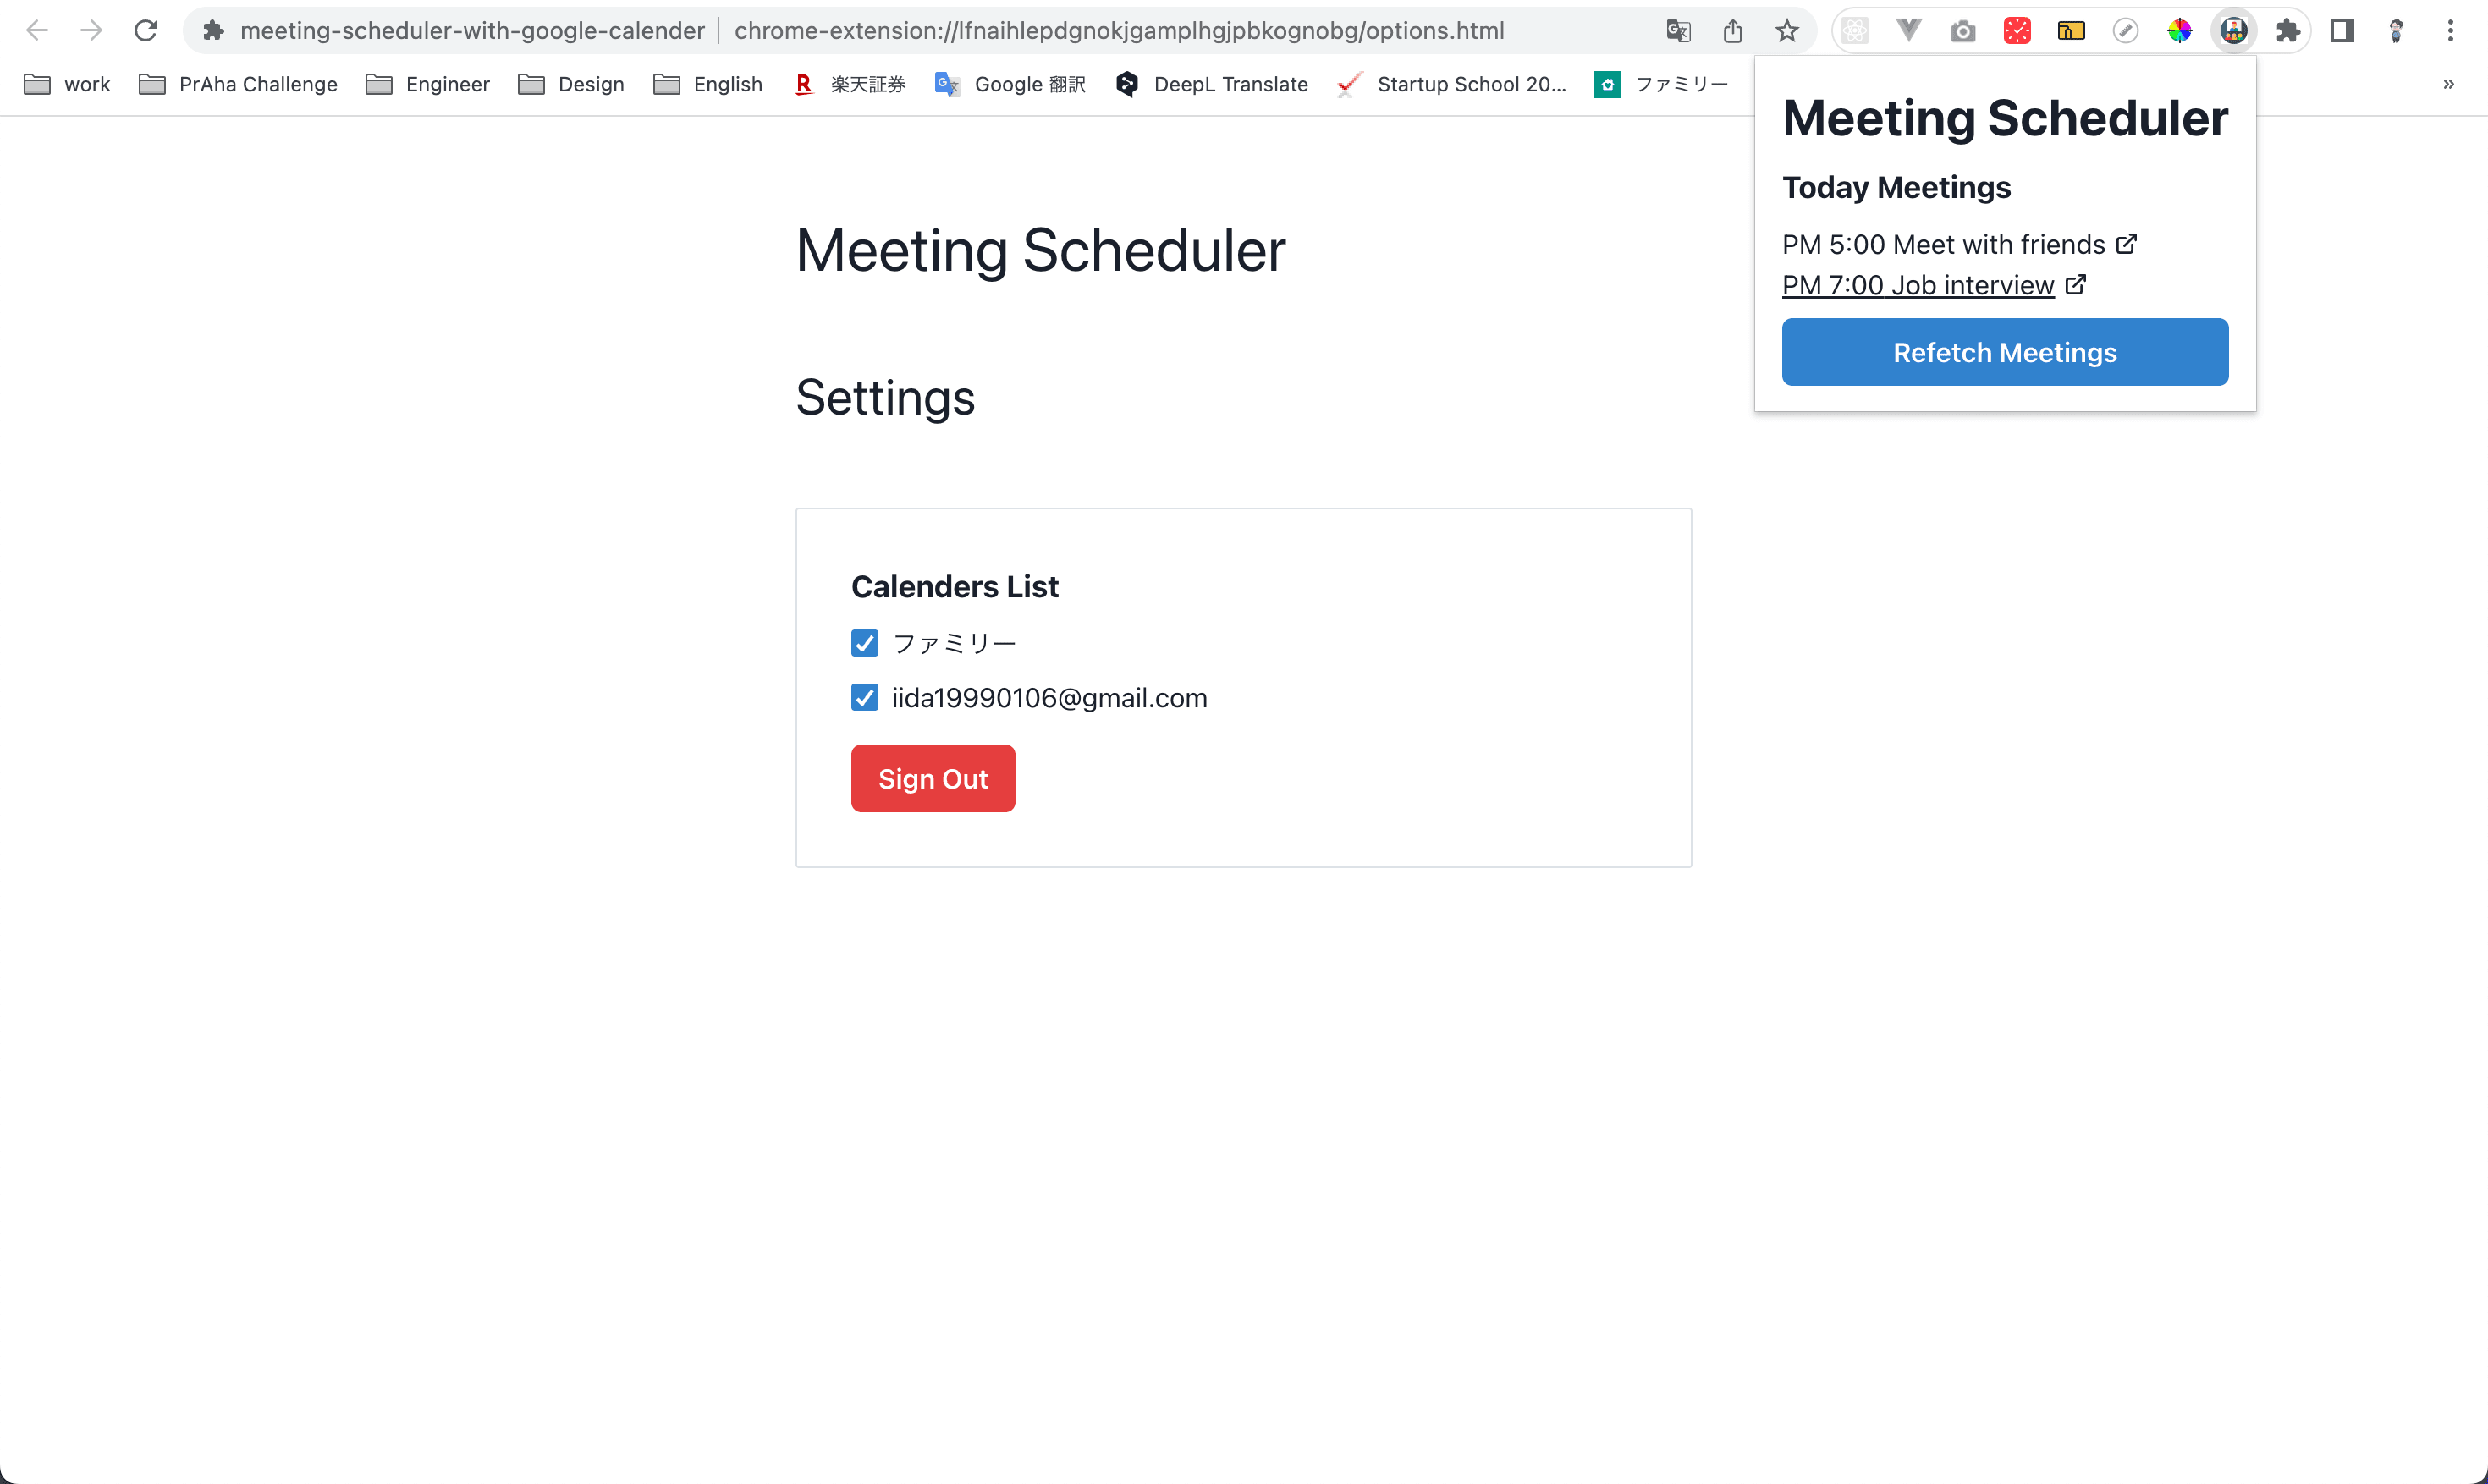Toggle iida19990106@gmail.com calendar checkbox
This screenshot has width=2488, height=1484.
click(x=864, y=698)
